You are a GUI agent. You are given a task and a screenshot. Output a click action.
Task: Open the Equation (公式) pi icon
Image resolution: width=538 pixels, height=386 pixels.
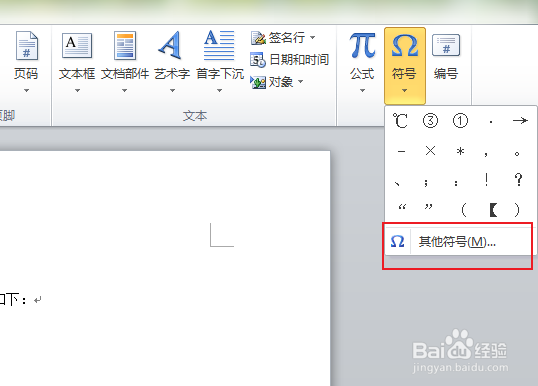(362, 45)
